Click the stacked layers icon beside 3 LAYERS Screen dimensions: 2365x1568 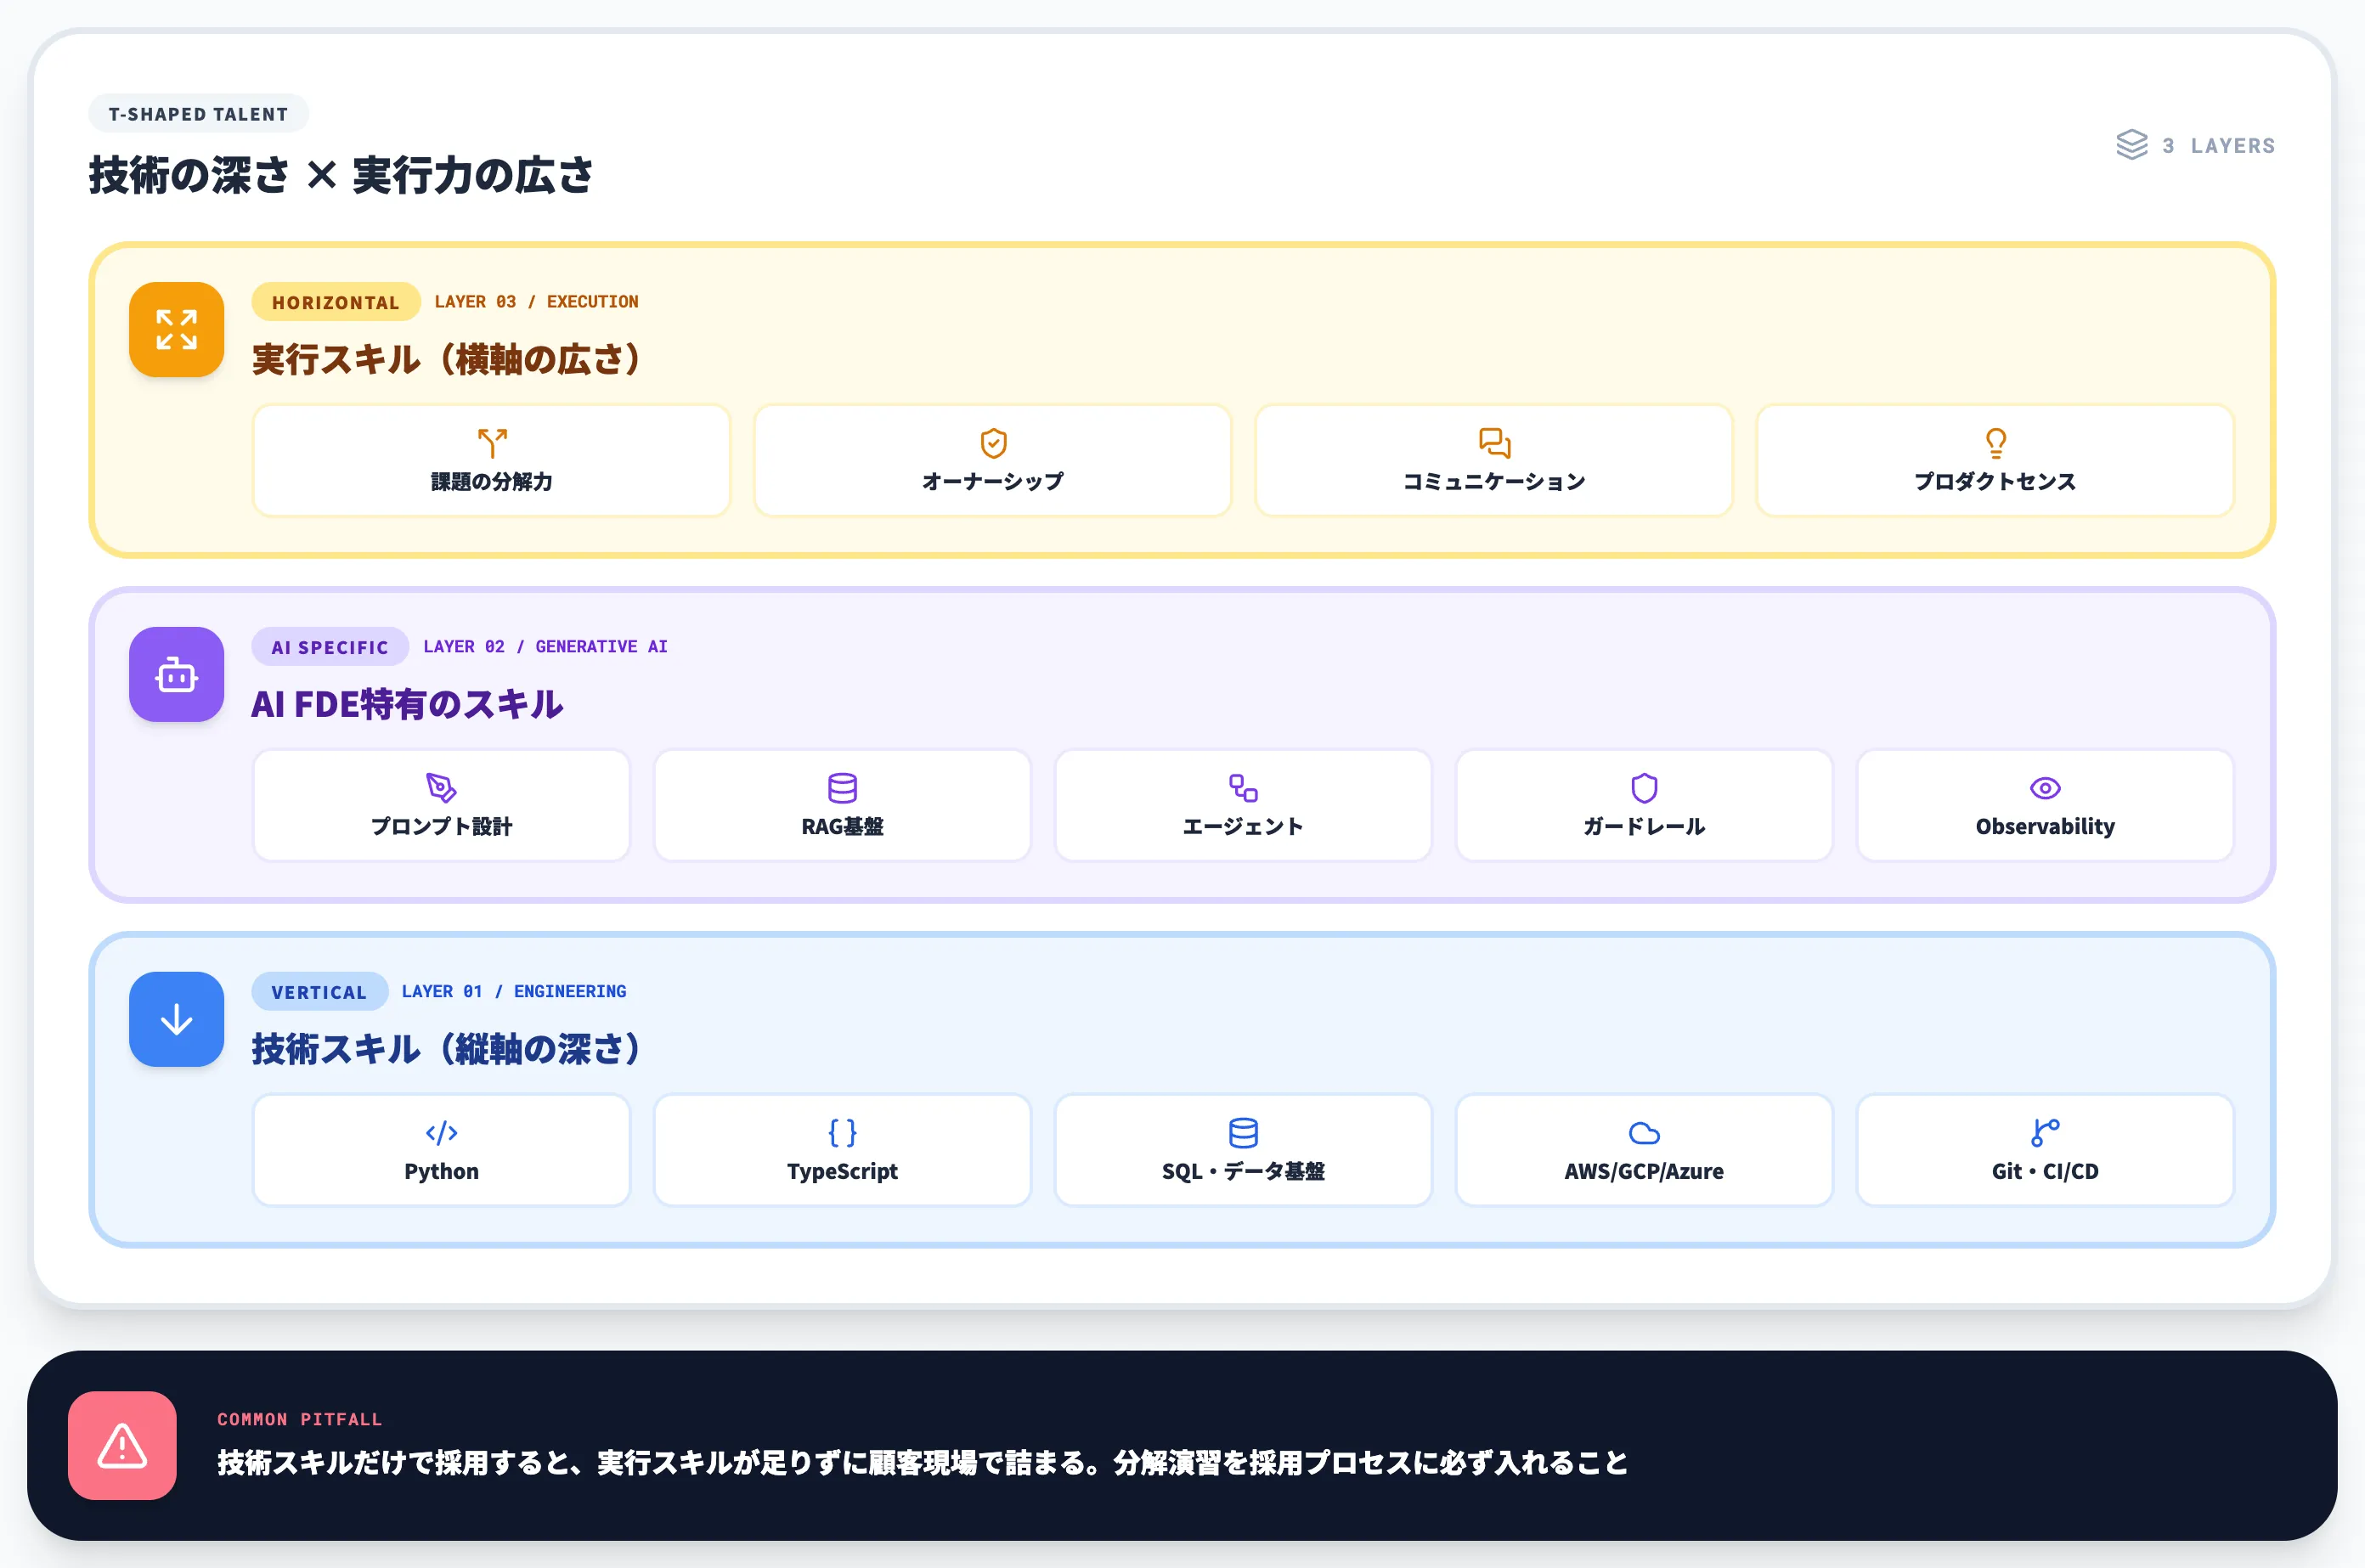coord(2131,145)
